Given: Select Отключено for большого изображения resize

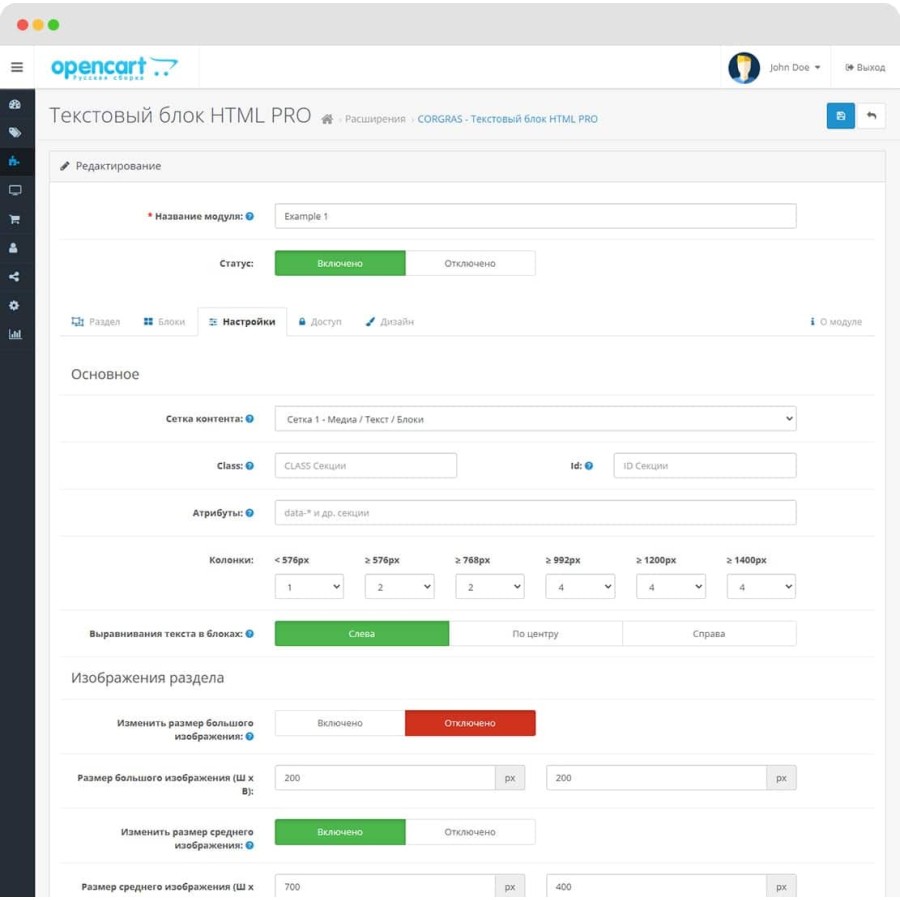Looking at the screenshot, I should (470, 723).
